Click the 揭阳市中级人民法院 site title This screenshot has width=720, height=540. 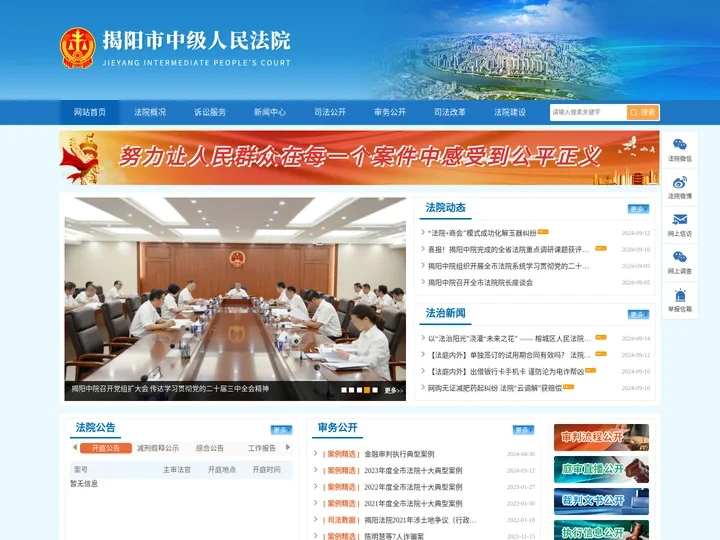click(x=197, y=40)
